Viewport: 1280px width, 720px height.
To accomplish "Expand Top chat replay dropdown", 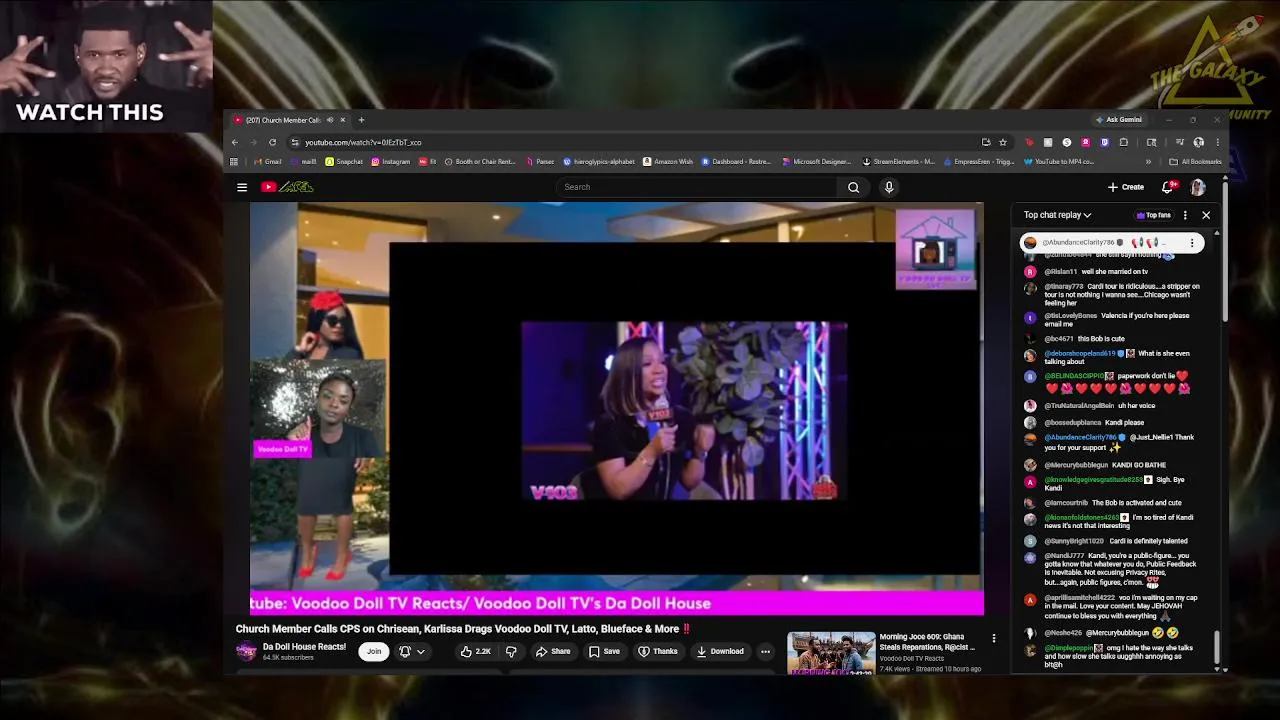I will point(1057,215).
